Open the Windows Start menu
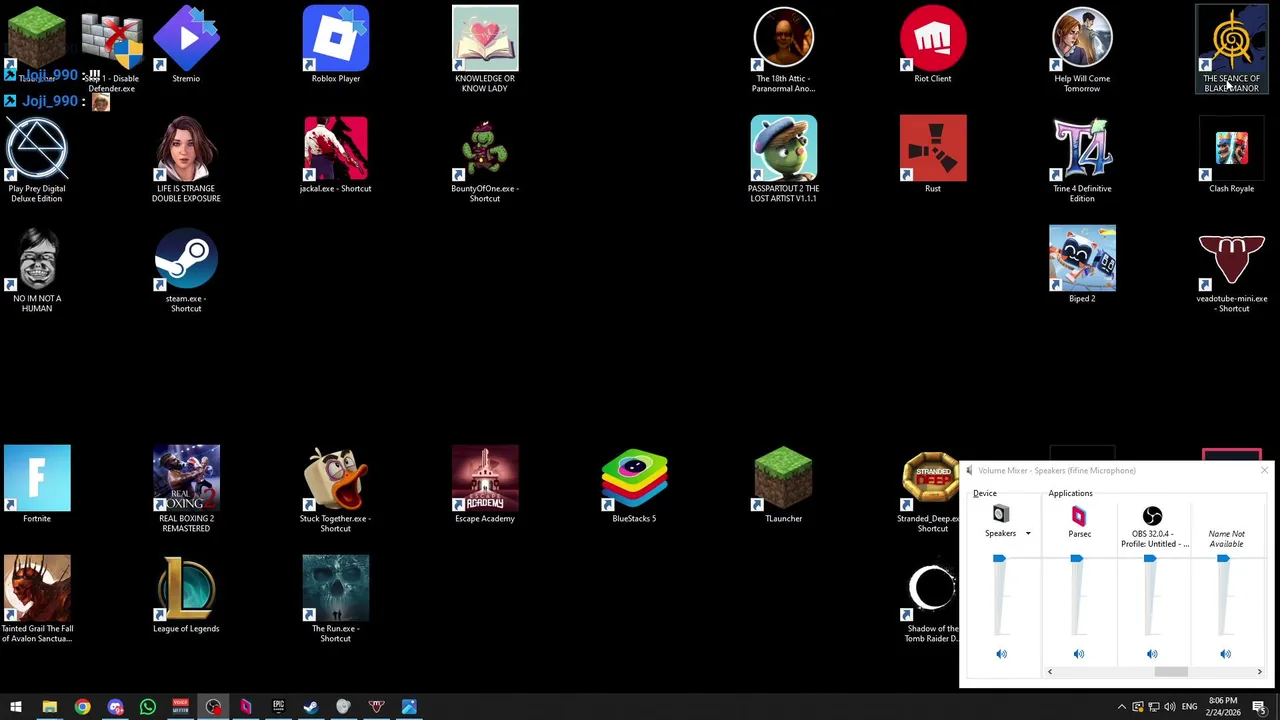 (16, 707)
